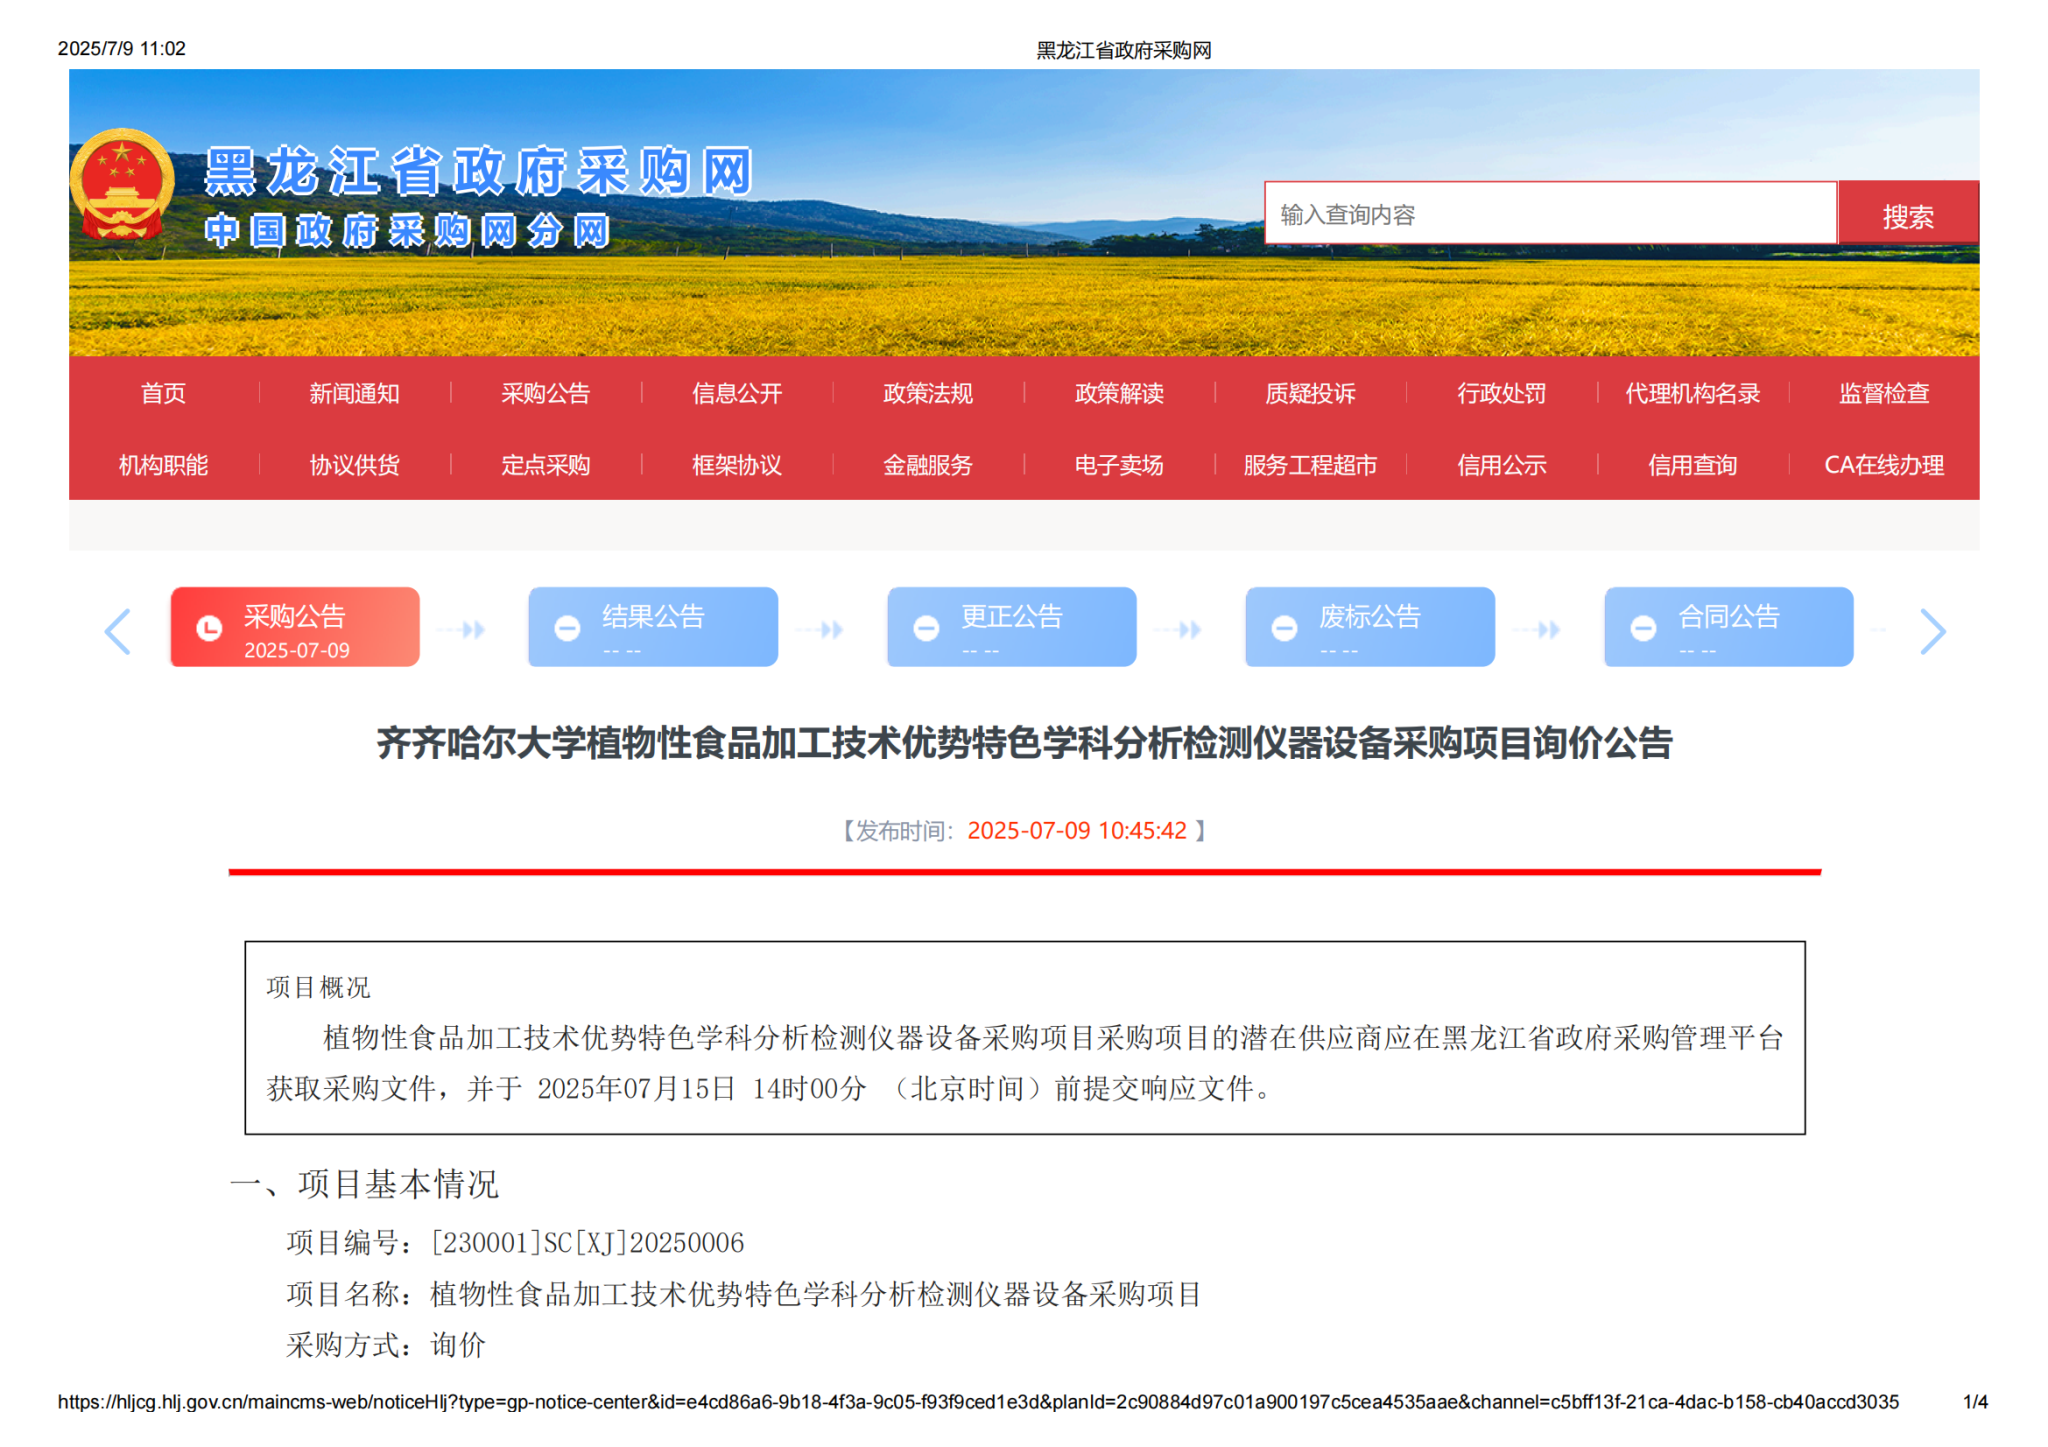
Task: Click the national emblem logo icon
Action: 122,184
